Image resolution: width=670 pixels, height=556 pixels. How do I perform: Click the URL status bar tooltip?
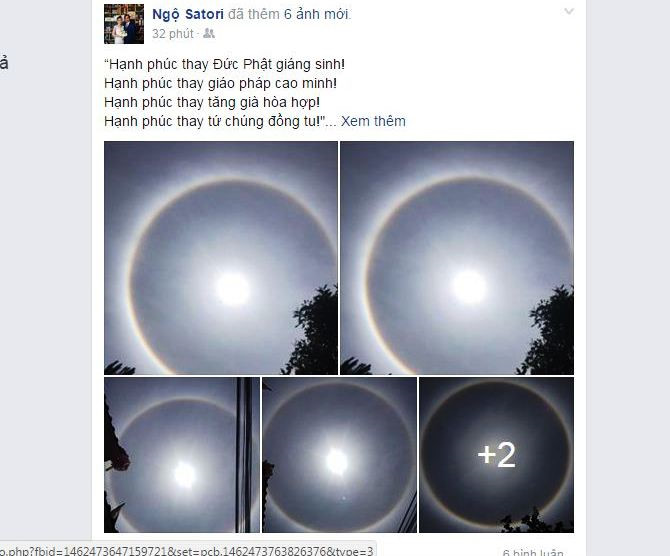(187, 550)
